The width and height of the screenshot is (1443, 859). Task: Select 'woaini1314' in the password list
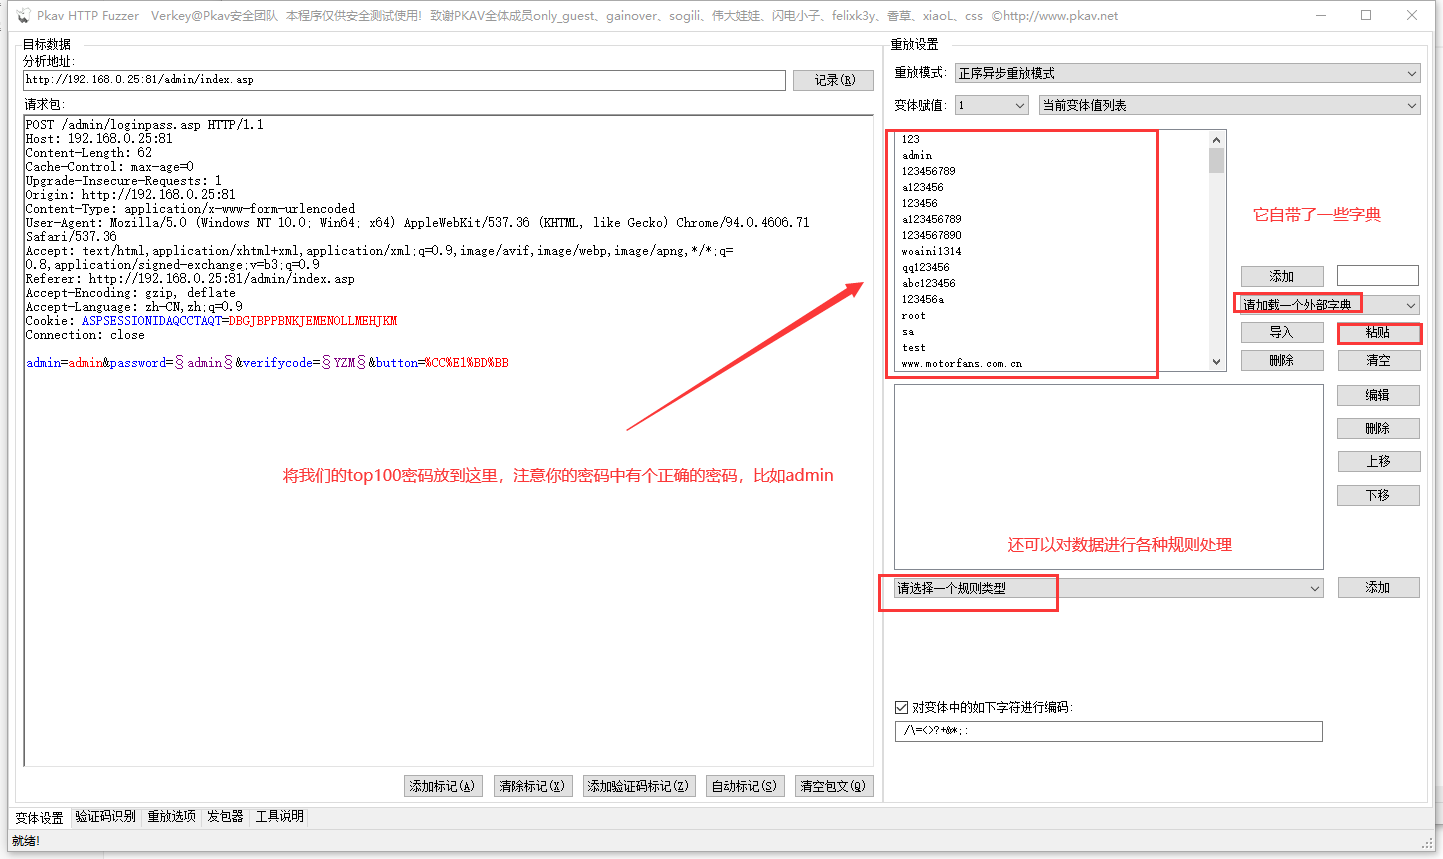pyautogui.click(x=931, y=251)
